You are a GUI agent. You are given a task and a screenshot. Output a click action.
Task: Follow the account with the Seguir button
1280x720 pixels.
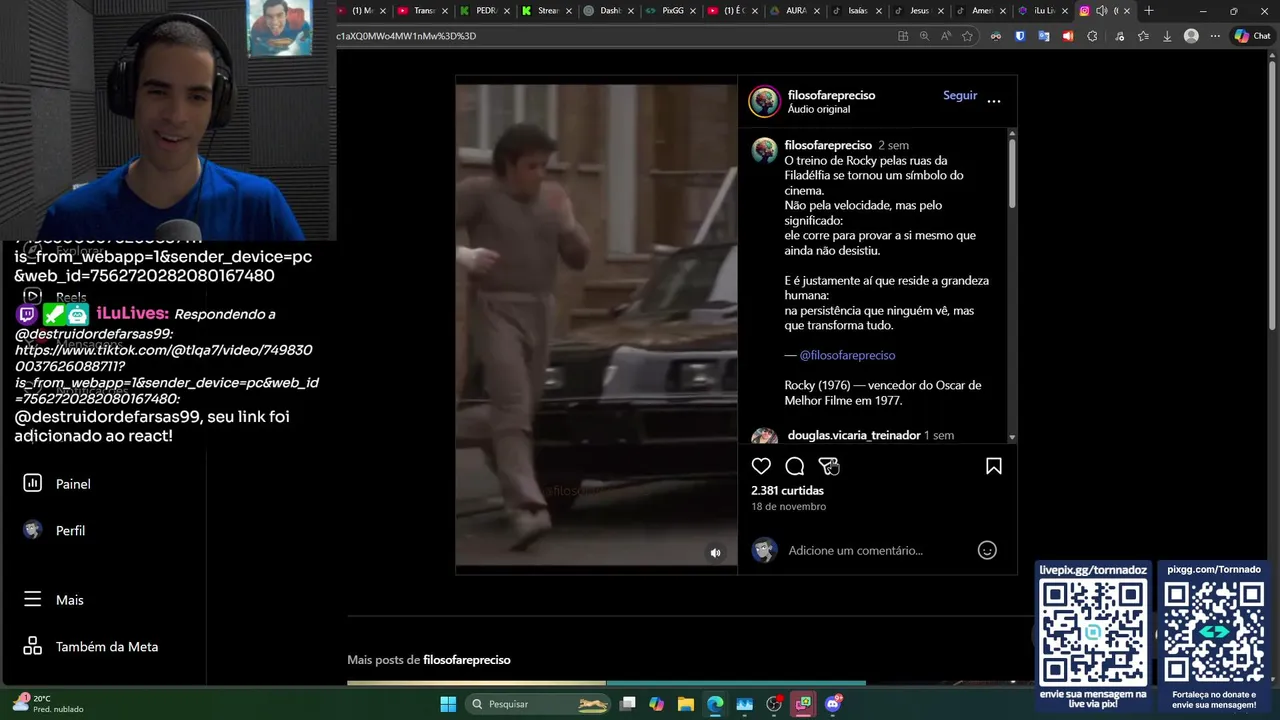point(960,95)
